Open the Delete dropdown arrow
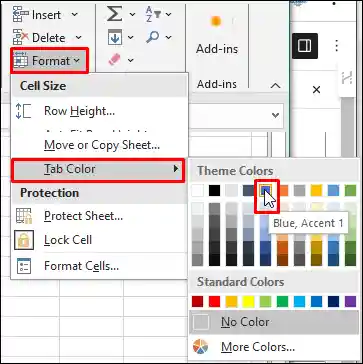The height and width of the screenshot is (364, 363). [x=79, y=38]
